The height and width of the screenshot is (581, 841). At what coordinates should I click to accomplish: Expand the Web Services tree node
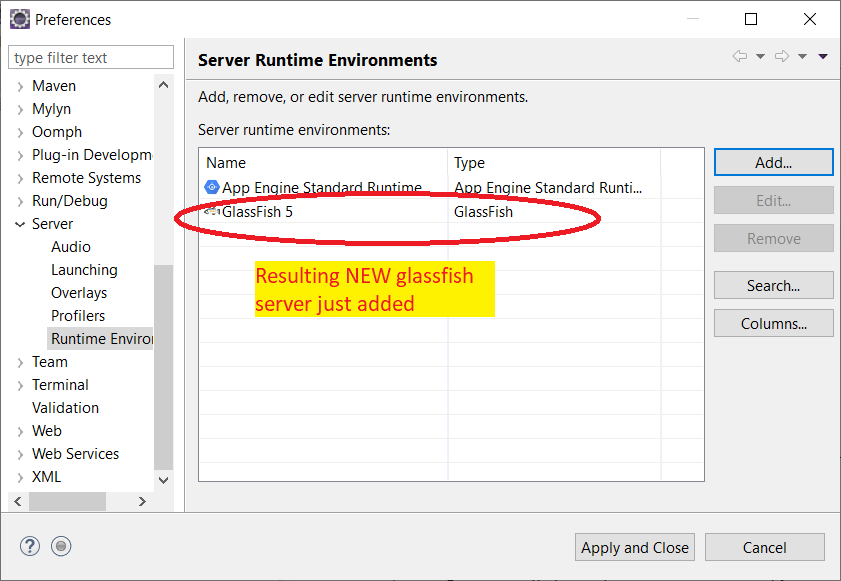pos(20,454)
